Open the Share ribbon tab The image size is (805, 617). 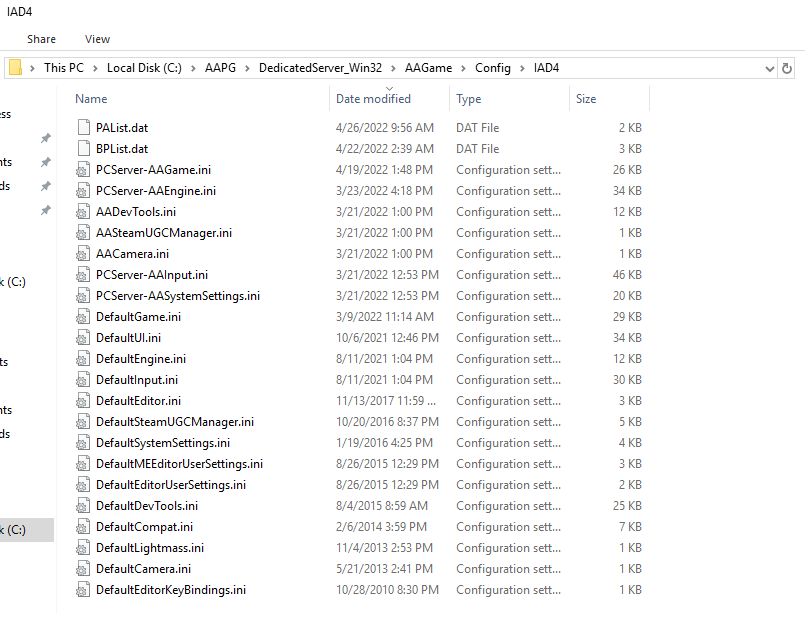pyautogui.click(x=41, y=39)
